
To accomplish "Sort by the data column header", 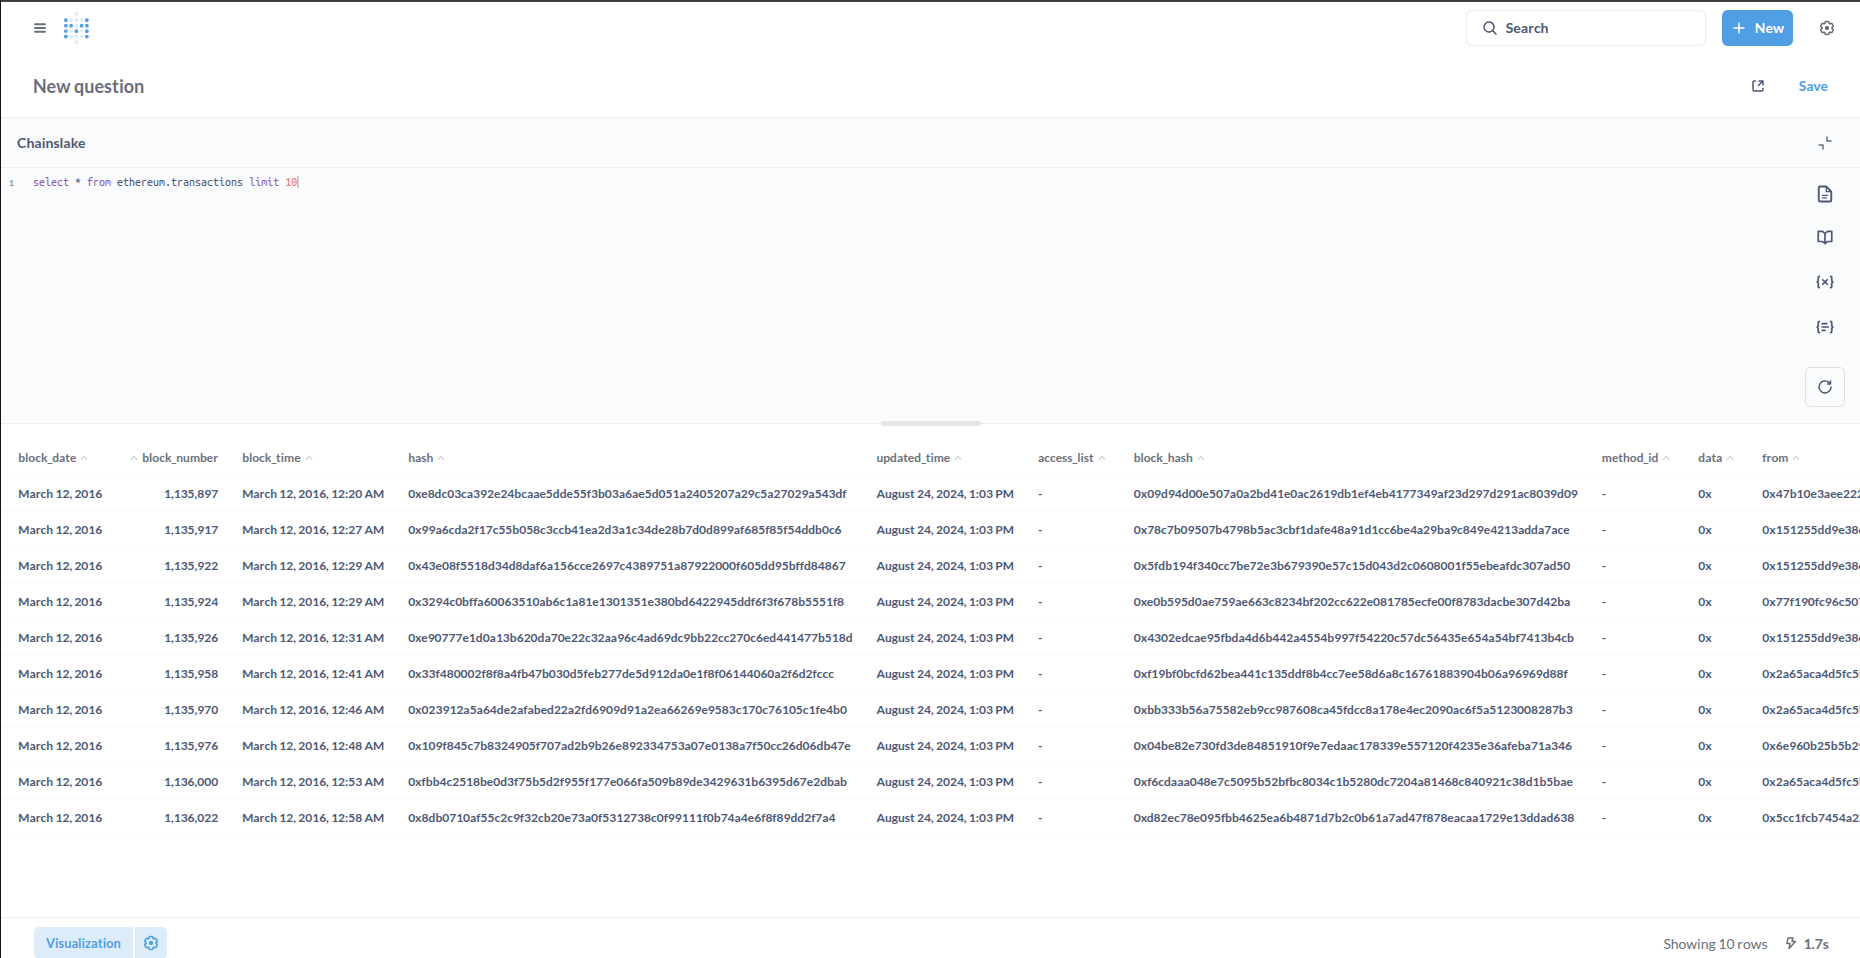I will point(1710,458).
